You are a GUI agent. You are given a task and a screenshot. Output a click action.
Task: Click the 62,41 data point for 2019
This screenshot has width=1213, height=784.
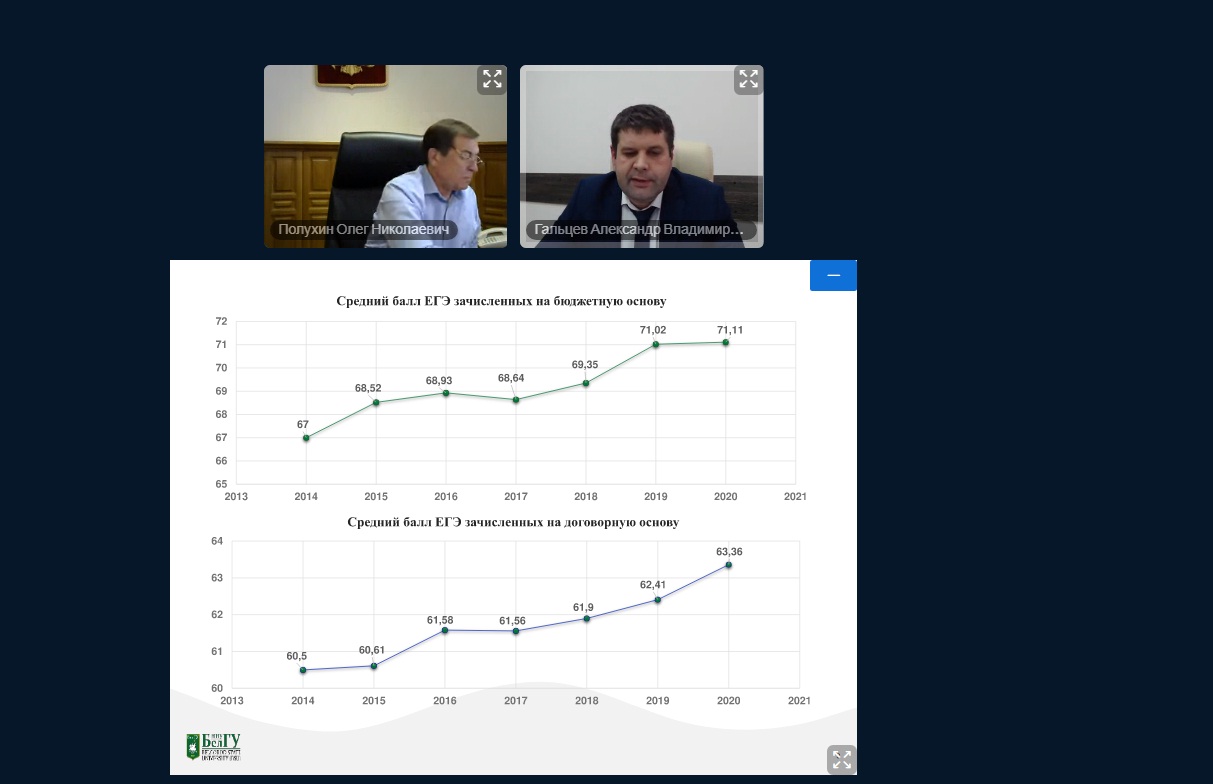pyautogui.click(x=657, y=600)
